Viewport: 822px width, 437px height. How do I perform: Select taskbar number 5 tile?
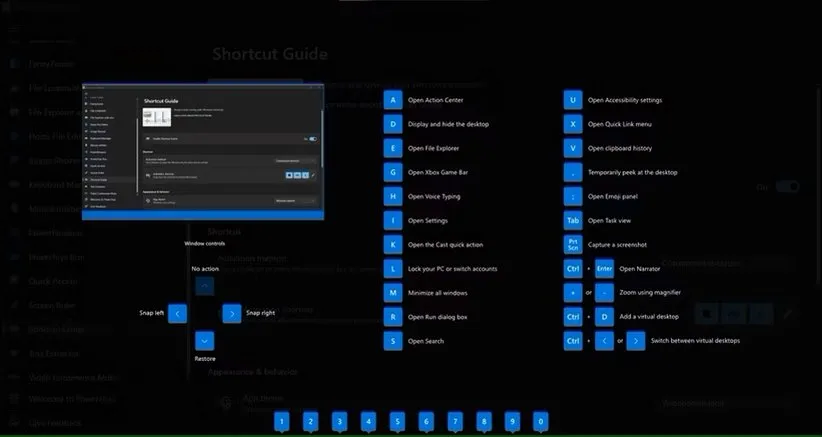coord(397,422)
